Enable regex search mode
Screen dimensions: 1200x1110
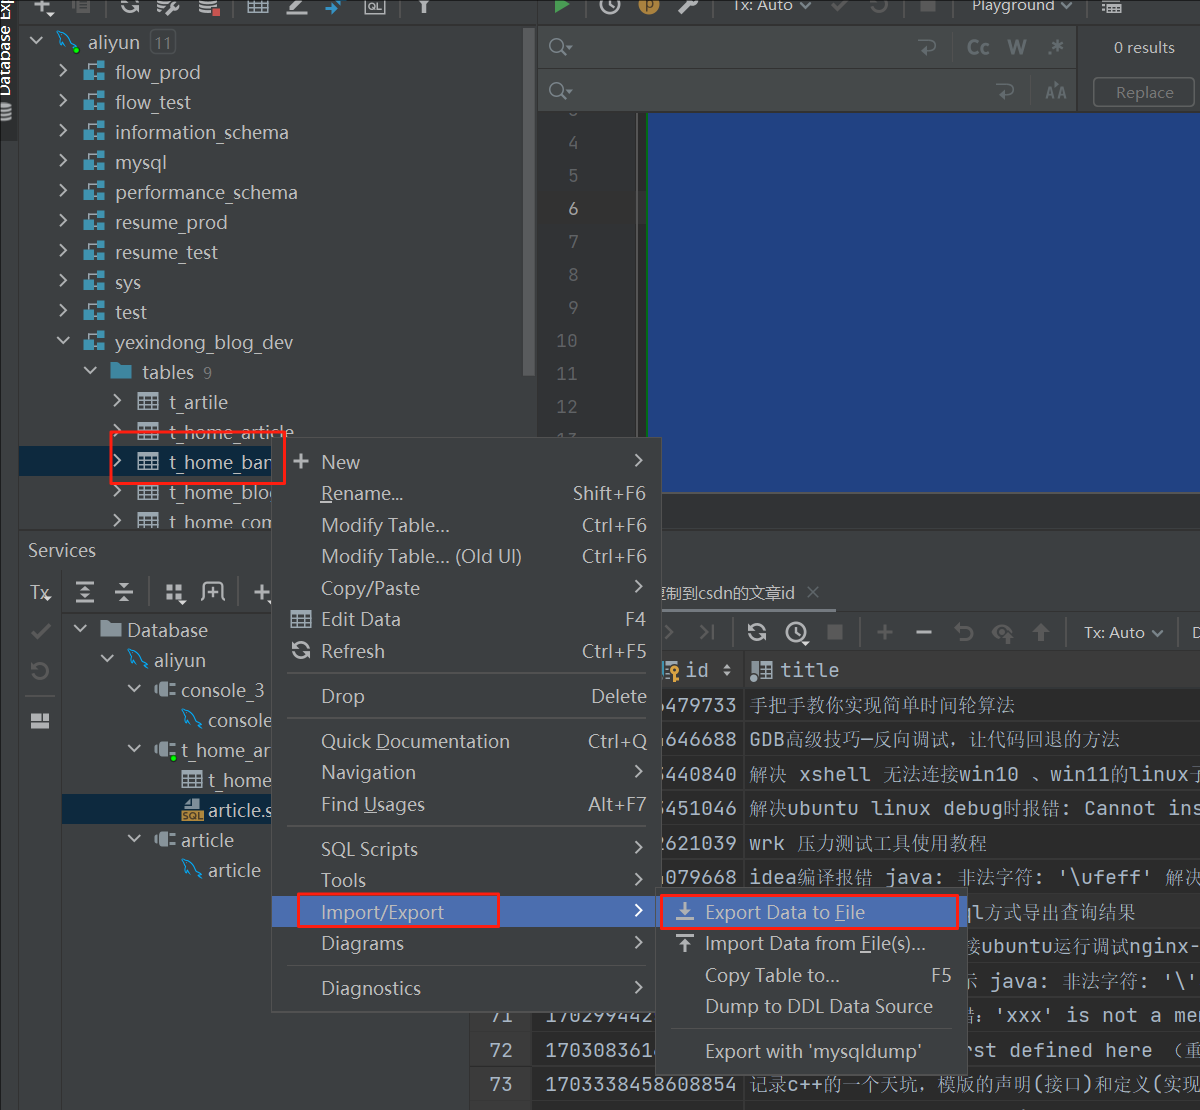click(1055, 46)
